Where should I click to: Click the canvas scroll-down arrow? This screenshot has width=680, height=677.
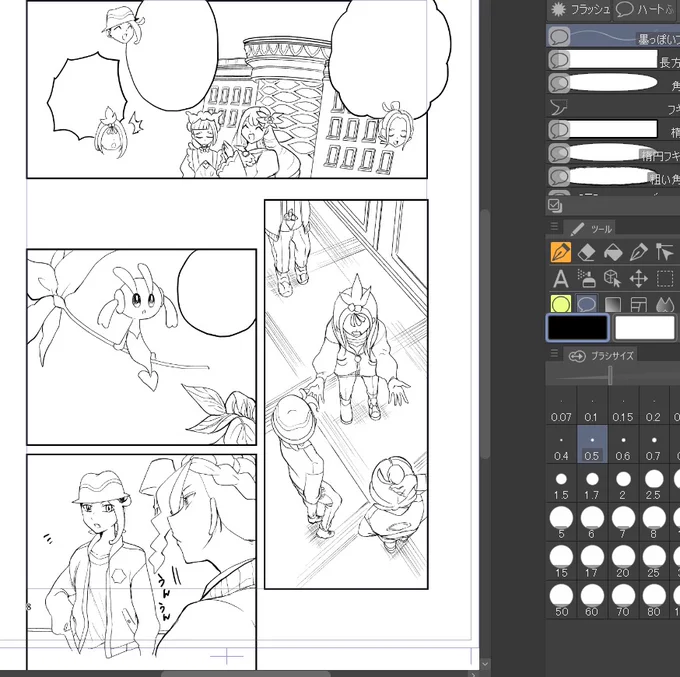coord(485,664)
